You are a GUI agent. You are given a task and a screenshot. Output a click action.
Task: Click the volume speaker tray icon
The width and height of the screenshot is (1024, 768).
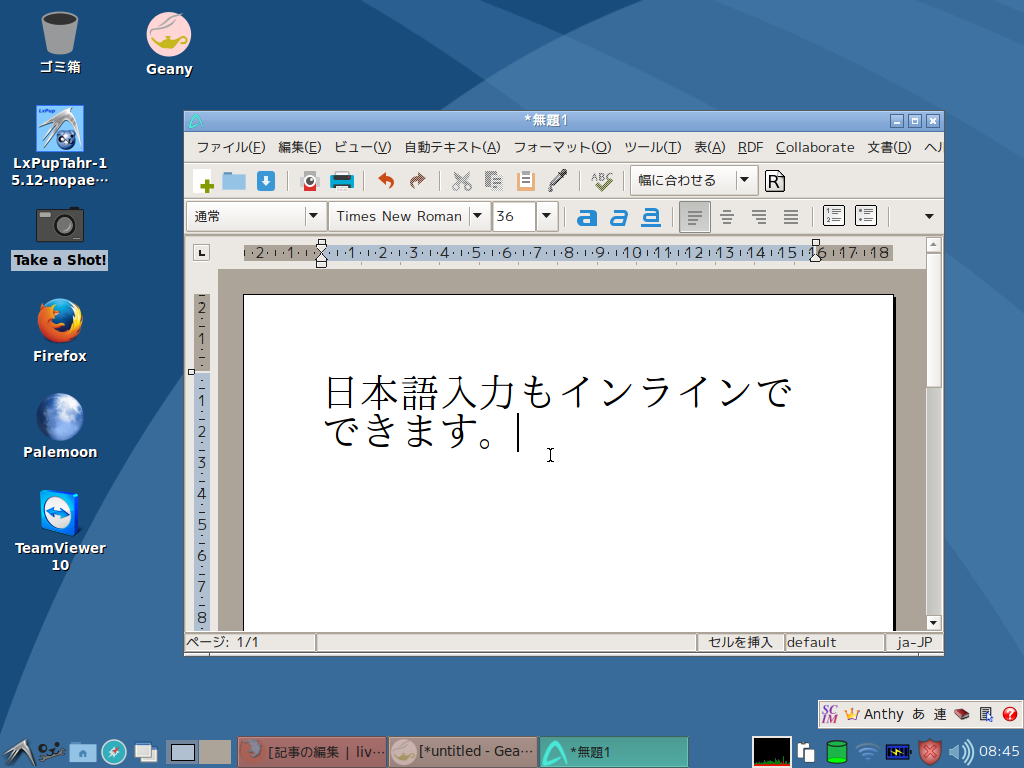[x=961, y=752]
